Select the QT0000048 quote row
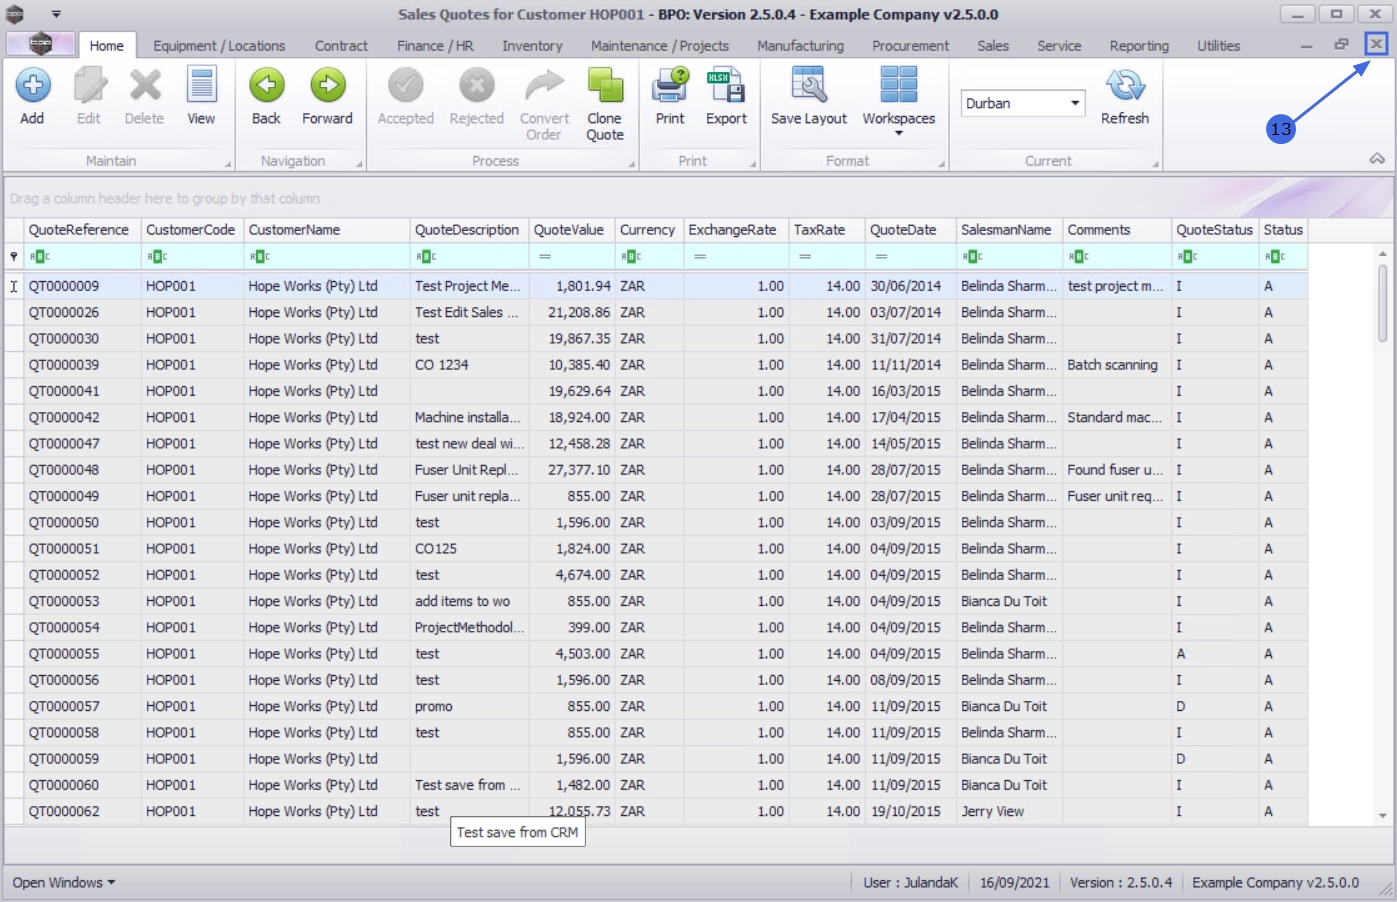Screen dimensions: 1397x902 point(64,470)
